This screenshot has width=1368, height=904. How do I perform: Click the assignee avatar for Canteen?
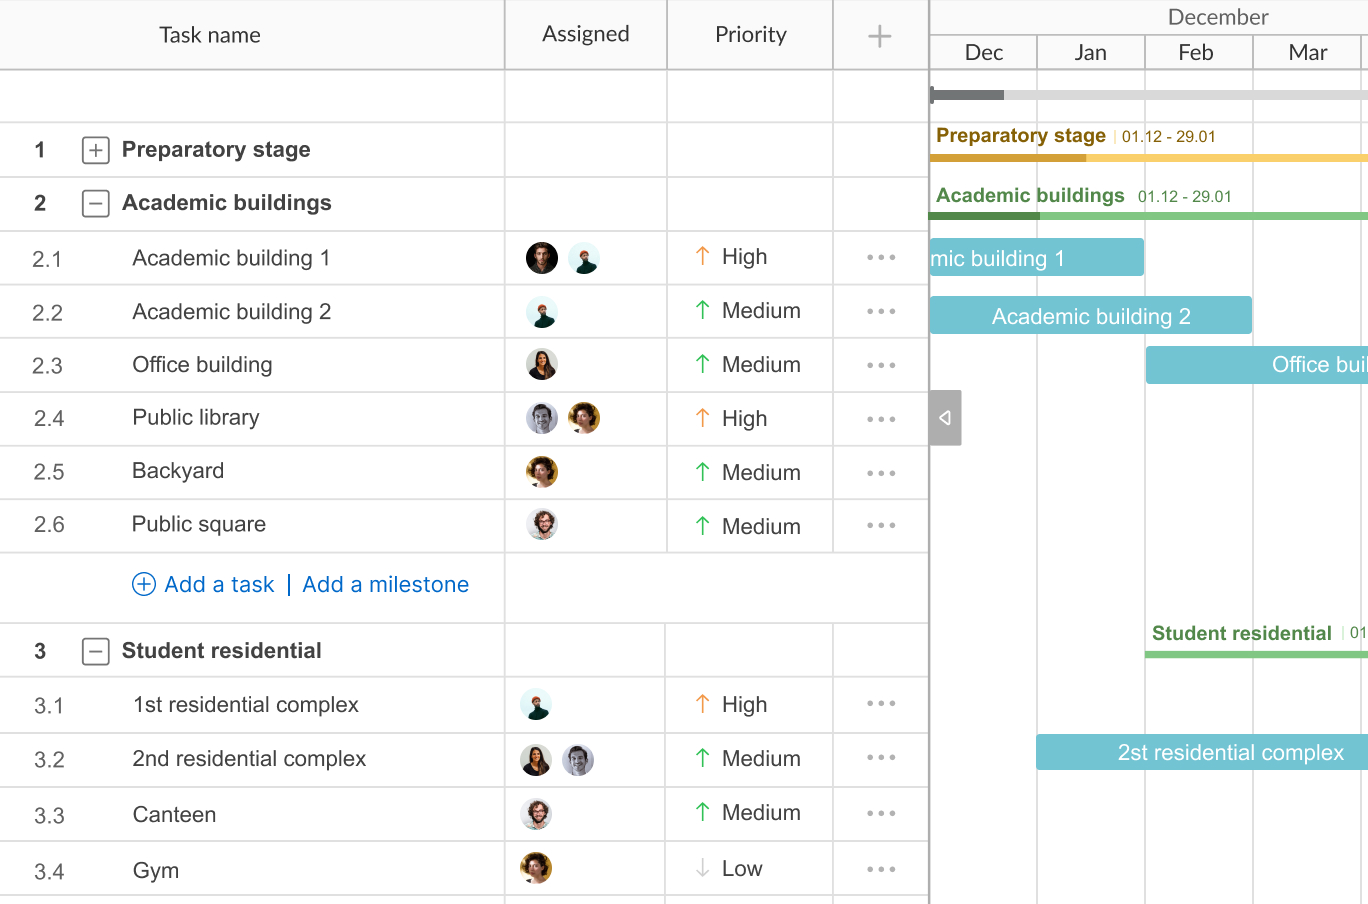537,814
